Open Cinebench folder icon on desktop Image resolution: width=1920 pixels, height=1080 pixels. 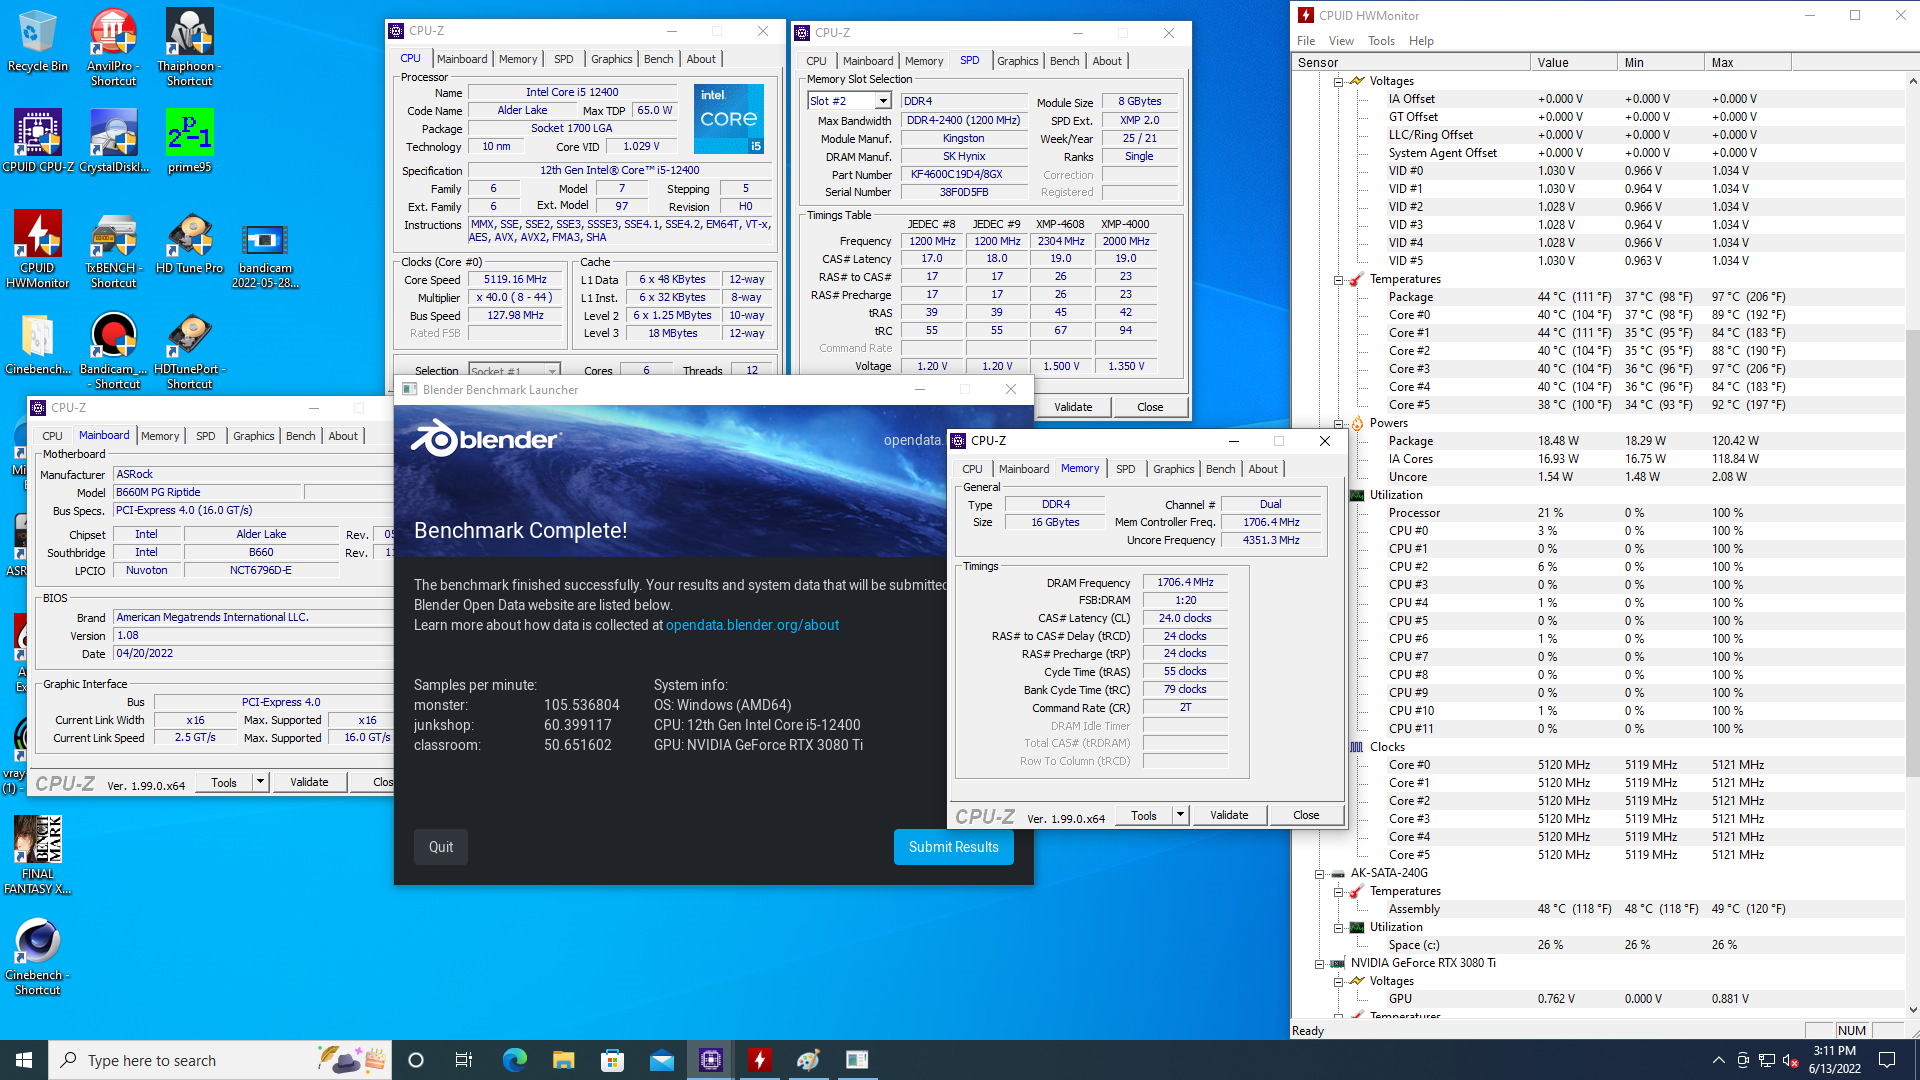pyautogui.click(x=37, y=344)
